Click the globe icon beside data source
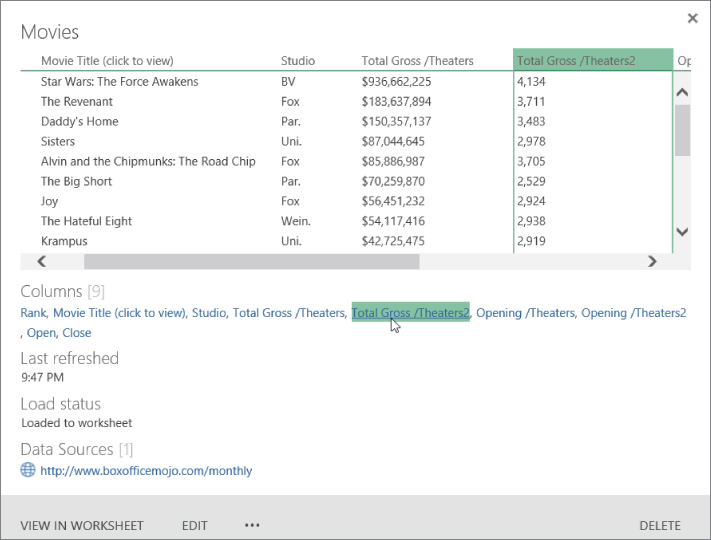 pos(28,470)
